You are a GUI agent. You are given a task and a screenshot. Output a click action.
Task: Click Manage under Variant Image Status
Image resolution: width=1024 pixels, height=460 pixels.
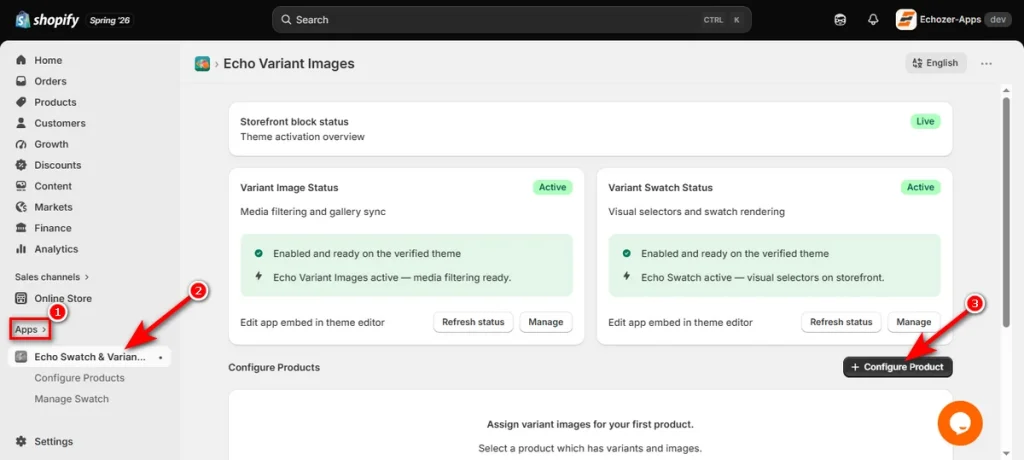click(x=546, y=322)
